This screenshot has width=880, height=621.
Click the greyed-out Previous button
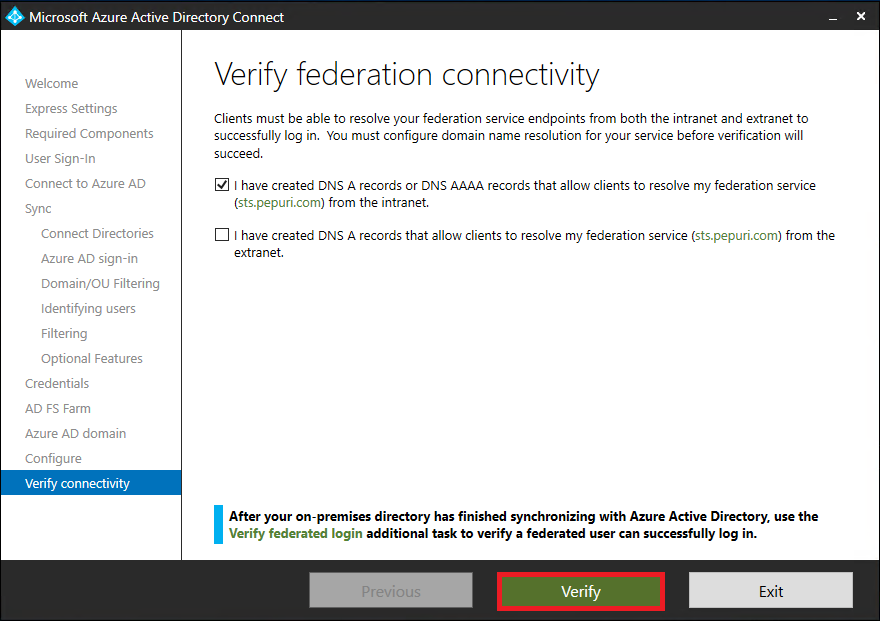tap(391, 590)
